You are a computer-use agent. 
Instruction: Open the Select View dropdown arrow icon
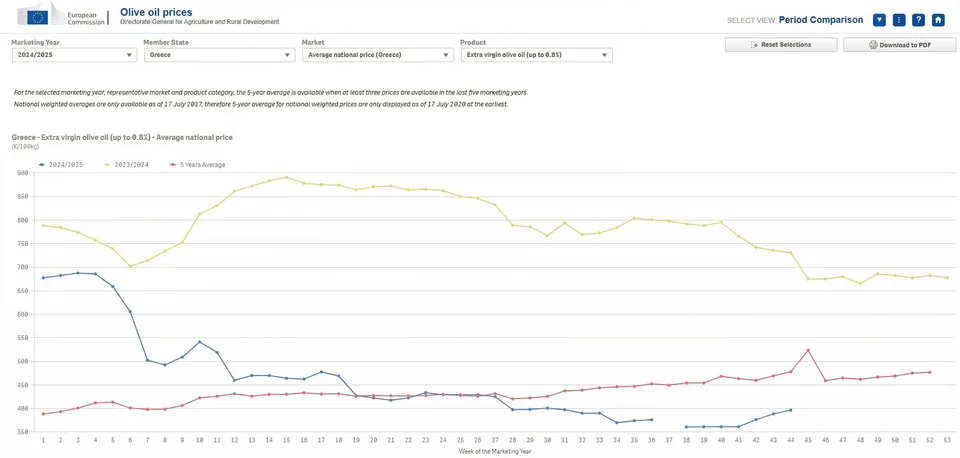point(879,20)
